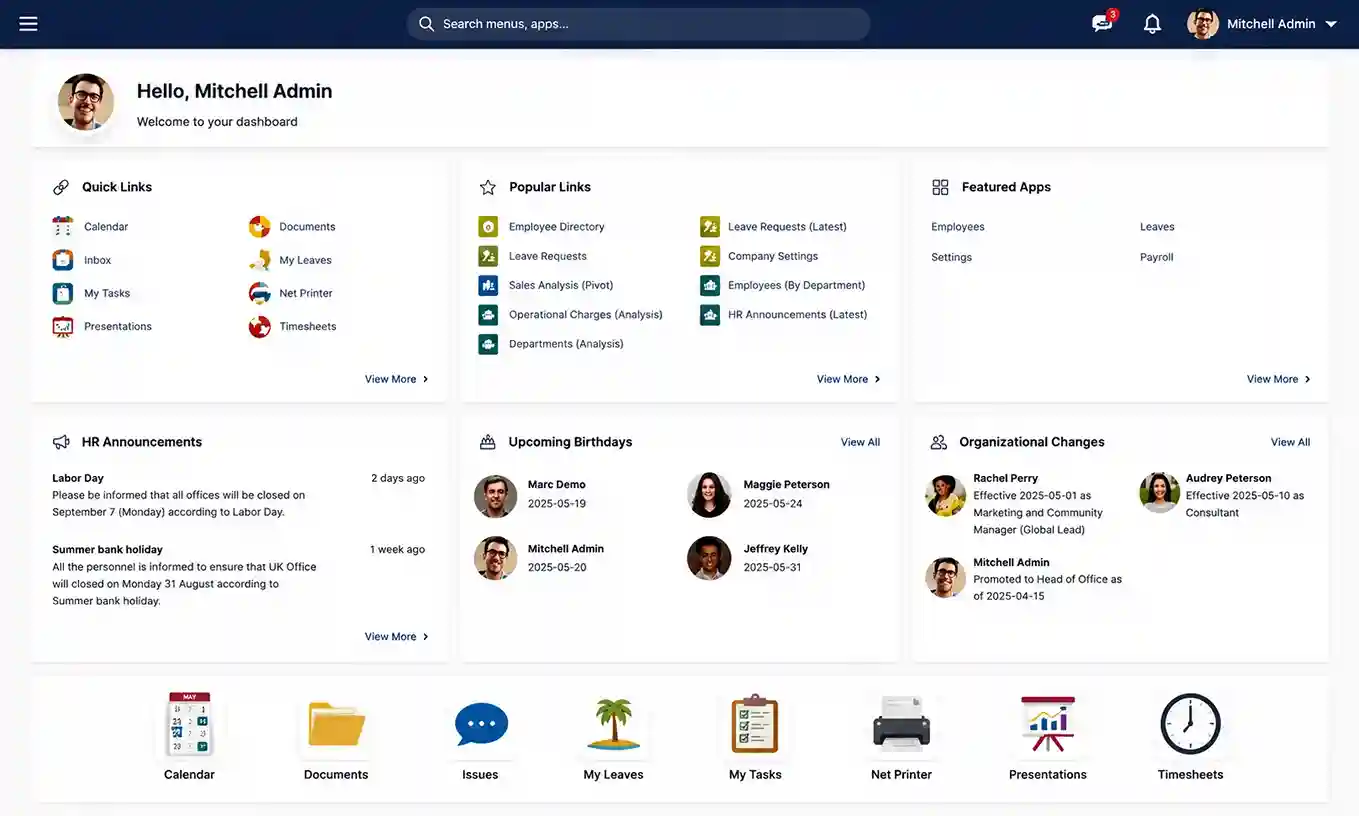Open Employees featured app
Viewport: 1359px width, 816px height.
tap(958, 227)
